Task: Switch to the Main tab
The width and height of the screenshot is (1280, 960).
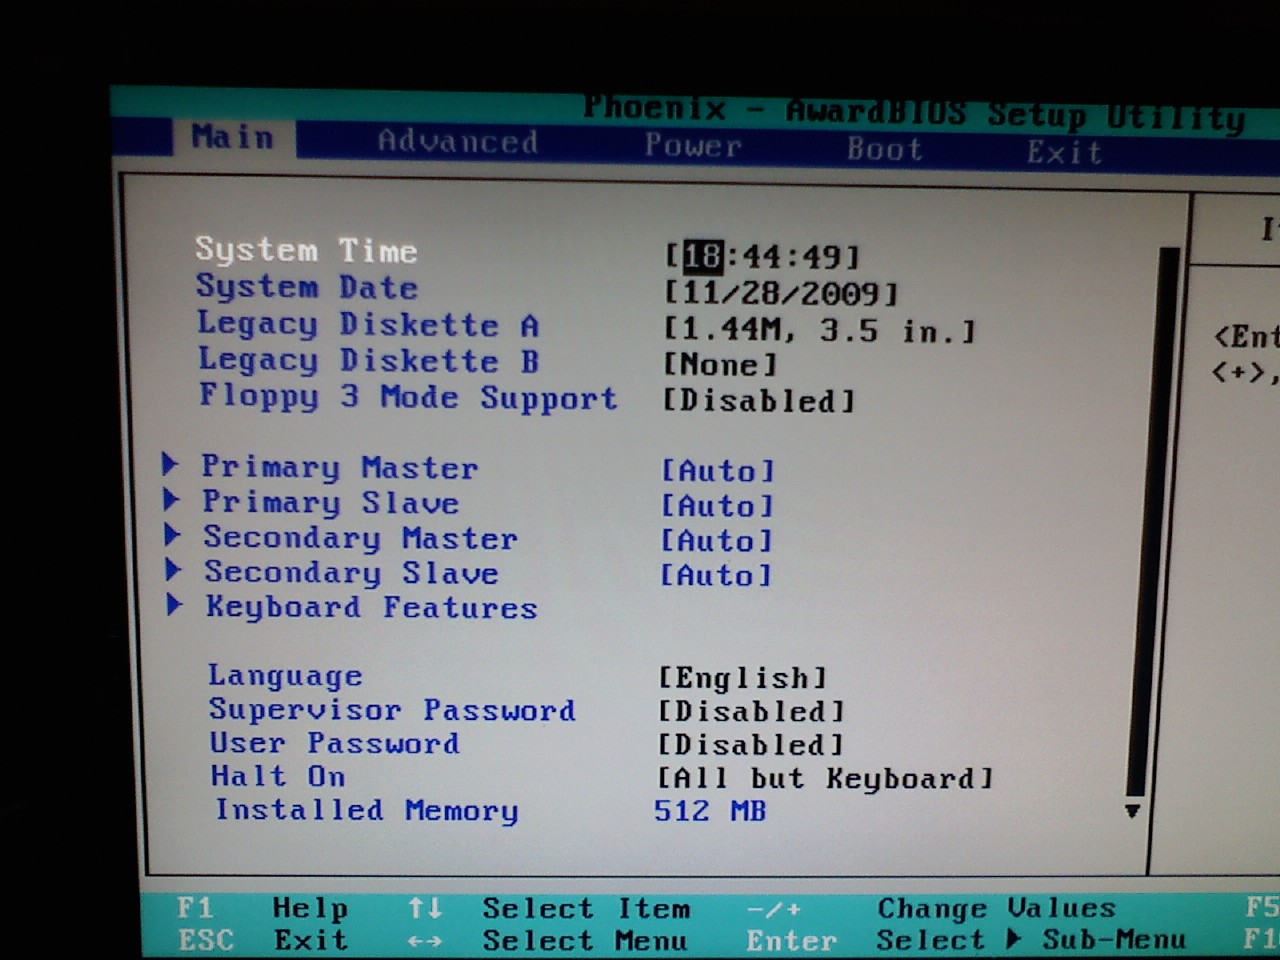Action: click(x=233, y=137)
